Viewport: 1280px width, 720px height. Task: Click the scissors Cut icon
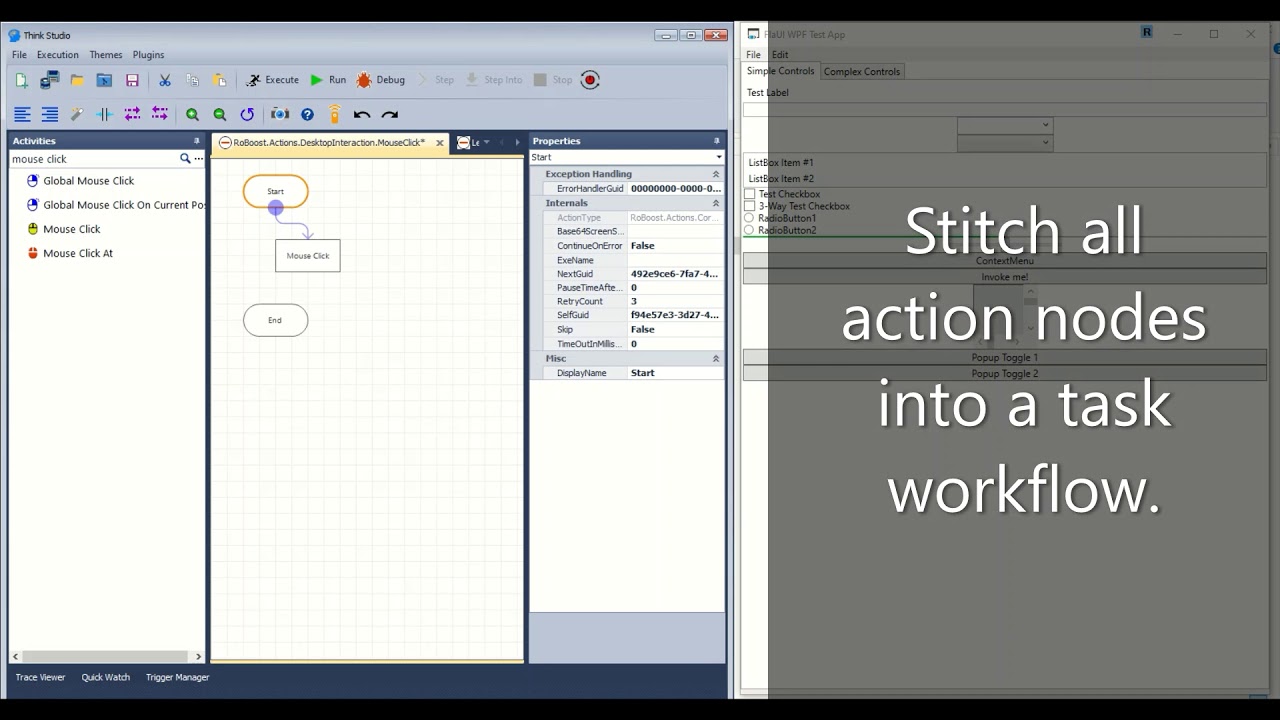click(x=165, y=80)
